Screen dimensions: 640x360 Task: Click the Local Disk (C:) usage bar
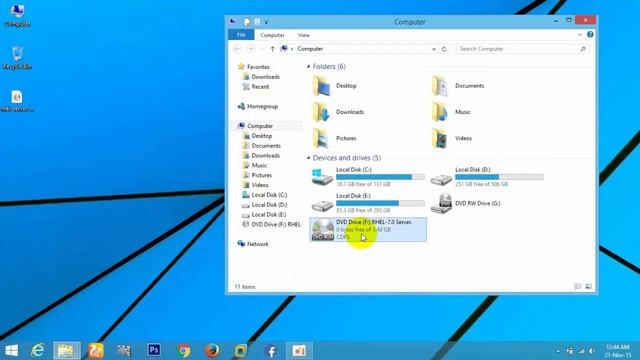point(380,177)
